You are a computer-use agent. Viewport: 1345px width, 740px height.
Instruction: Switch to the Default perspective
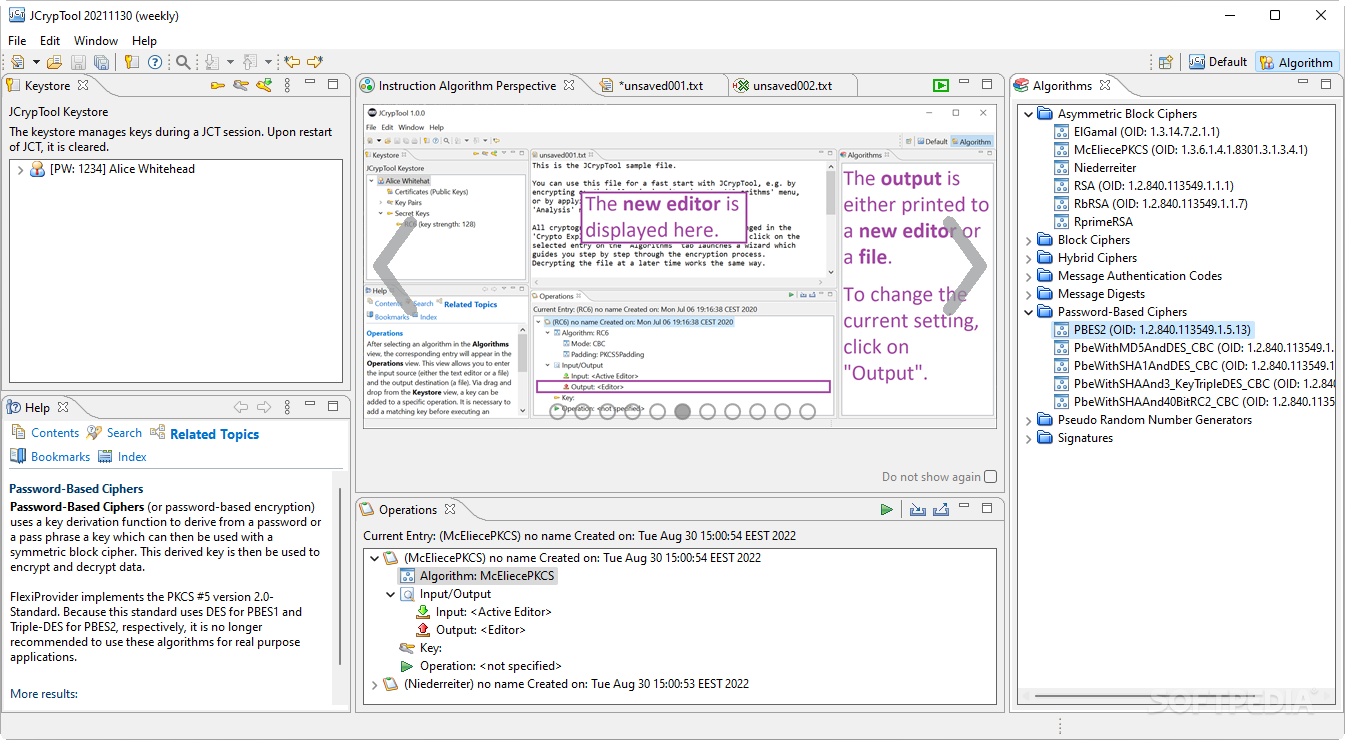[1218, 62]
